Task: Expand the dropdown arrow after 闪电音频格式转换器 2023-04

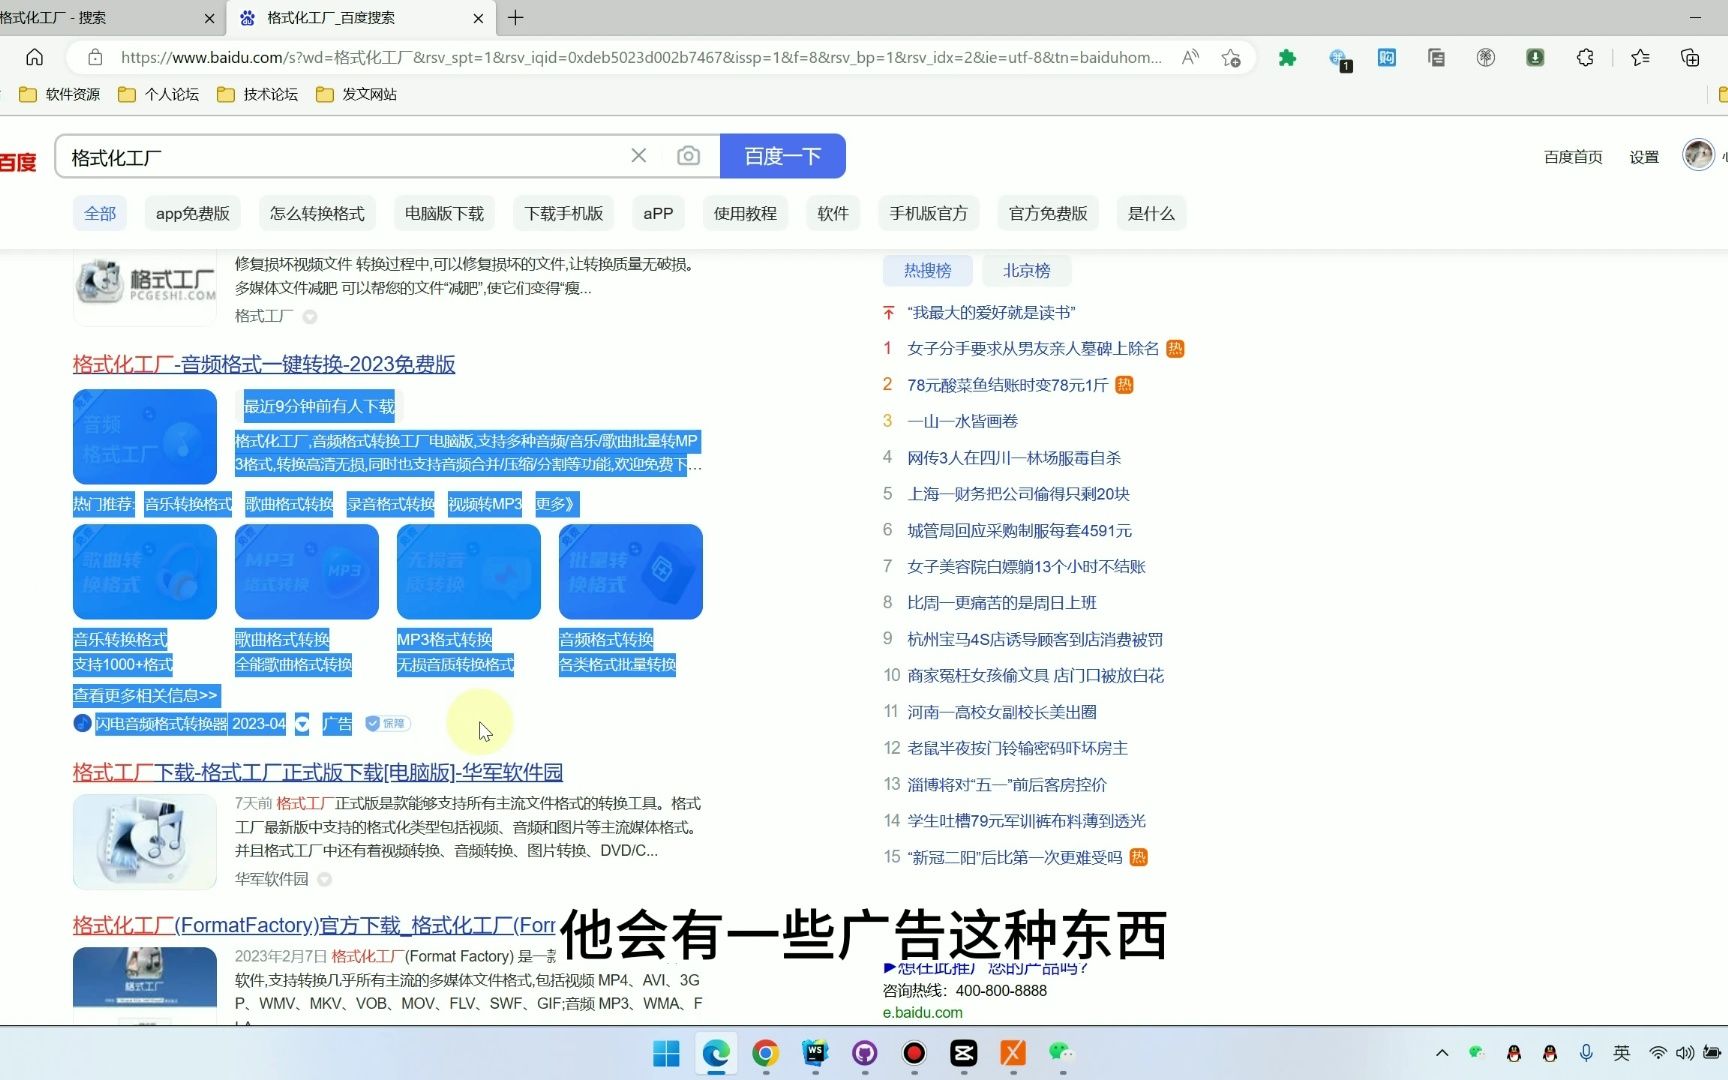Action: coord(302,724)
